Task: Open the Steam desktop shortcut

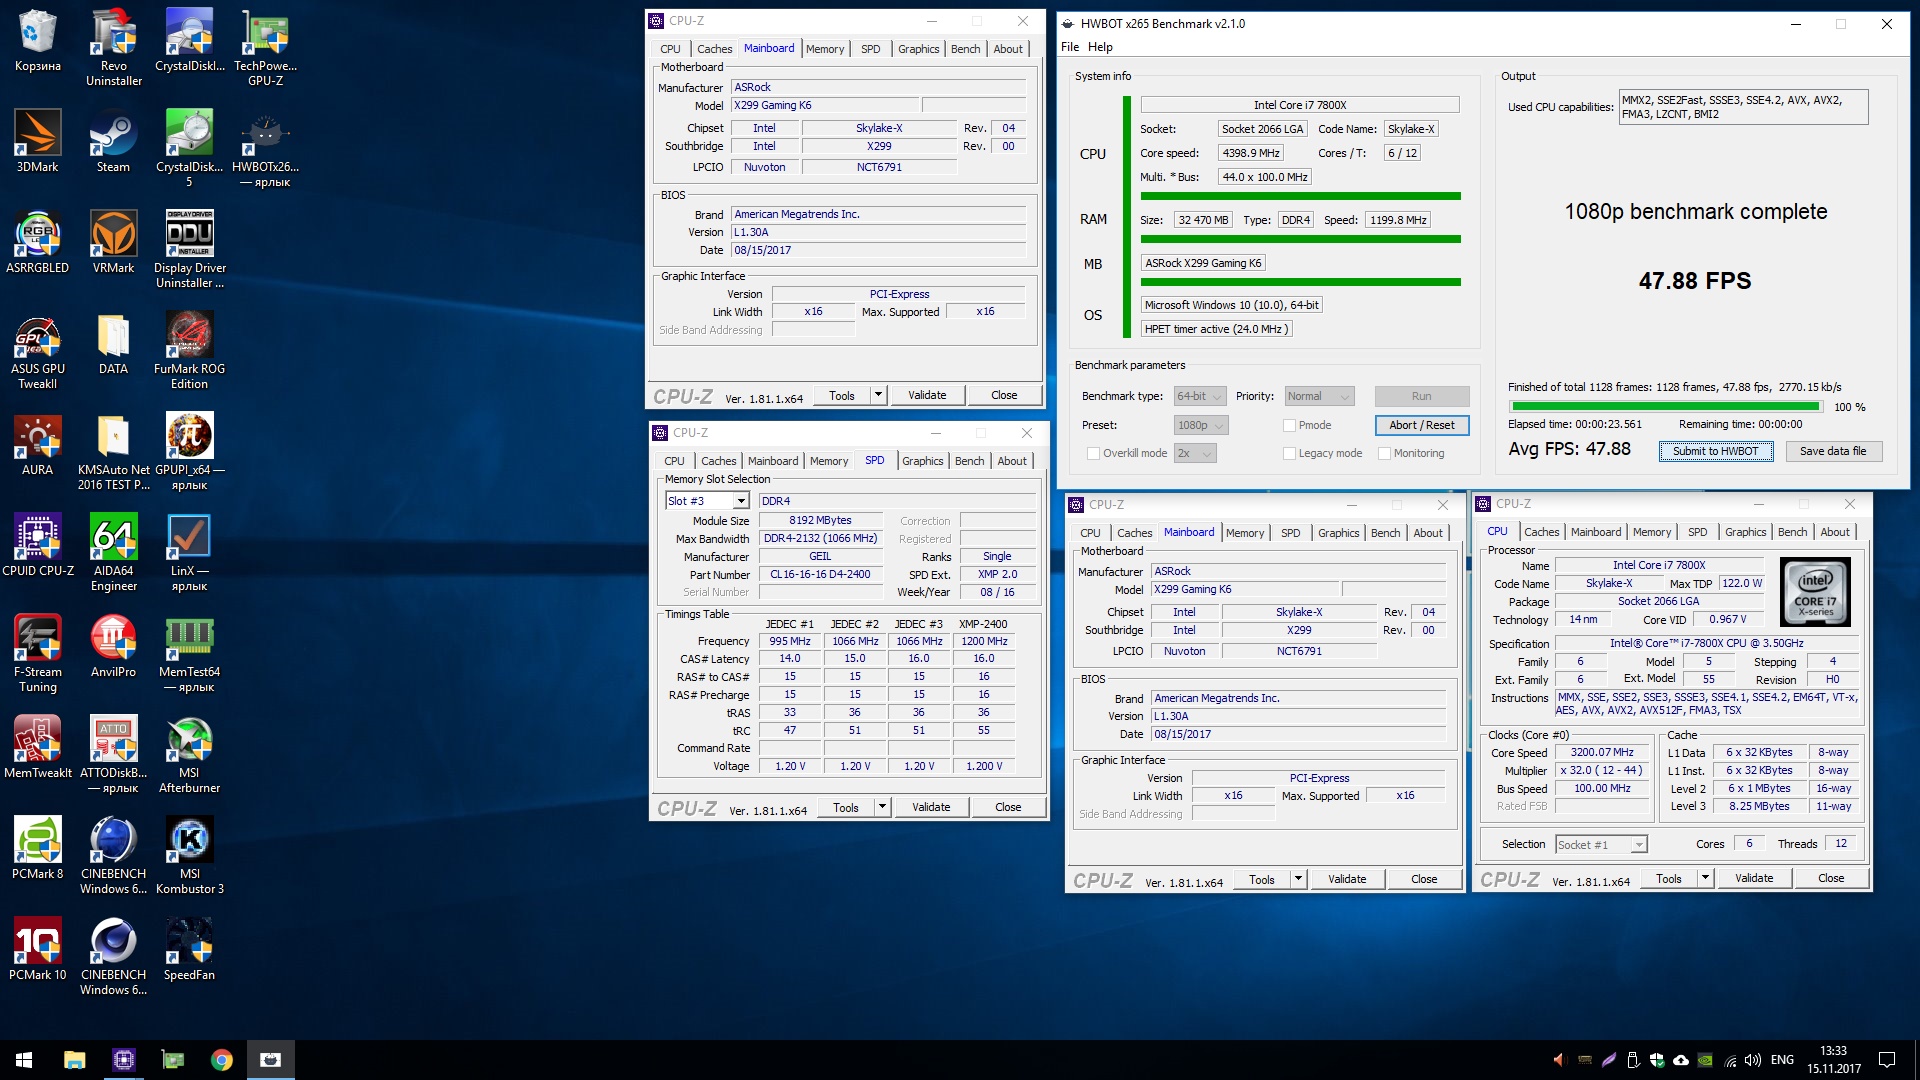Action: point(113,141)
